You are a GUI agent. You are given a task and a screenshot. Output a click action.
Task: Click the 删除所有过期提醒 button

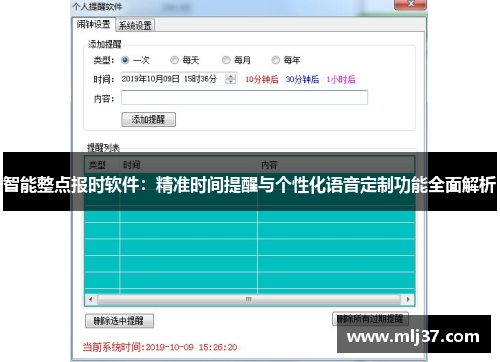370,319
